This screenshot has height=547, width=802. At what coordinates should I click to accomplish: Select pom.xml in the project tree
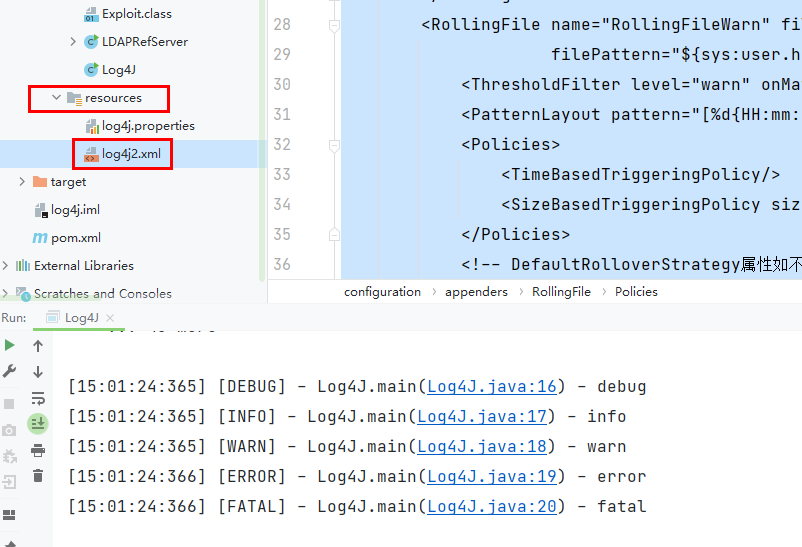[x=75, y=238]
